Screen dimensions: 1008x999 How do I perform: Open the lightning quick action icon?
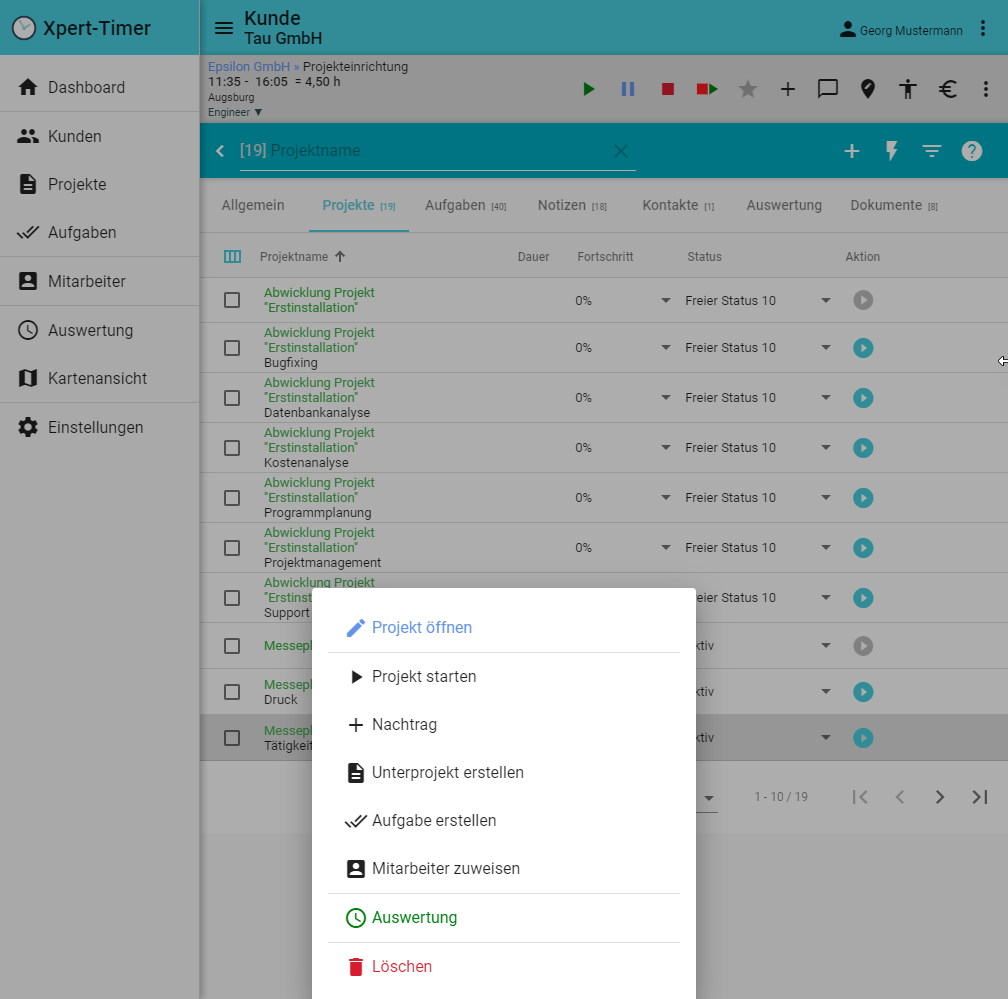click(x=892, y=151)
